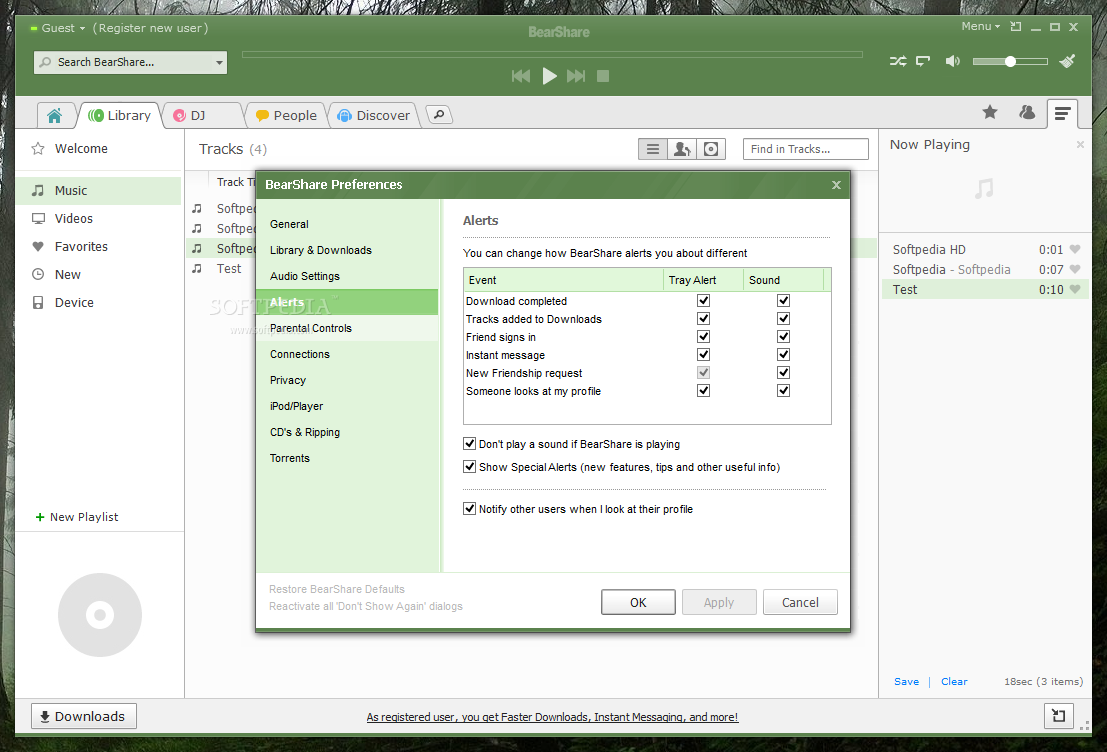Skip to next track
The height and width of the screenshot is (752, 1107).
coord(576,76)
